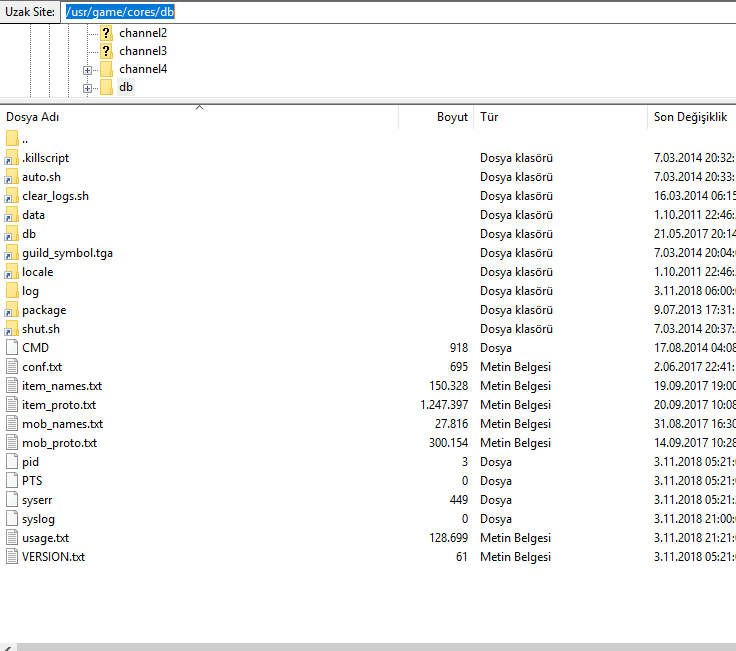Screen dimensions: 736x651
Task: Sort files by Tür column
Action: (x=560, y=117)
